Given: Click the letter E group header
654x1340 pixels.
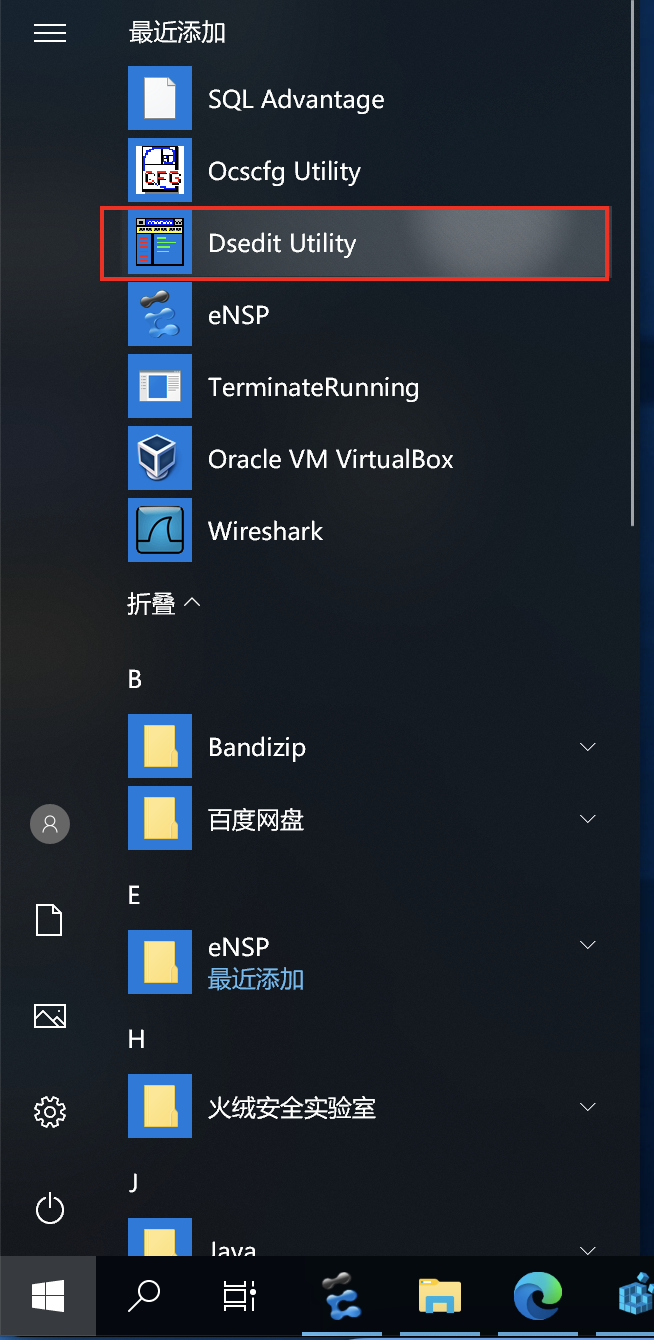Looking at the screenshot, I should (134, 895).
